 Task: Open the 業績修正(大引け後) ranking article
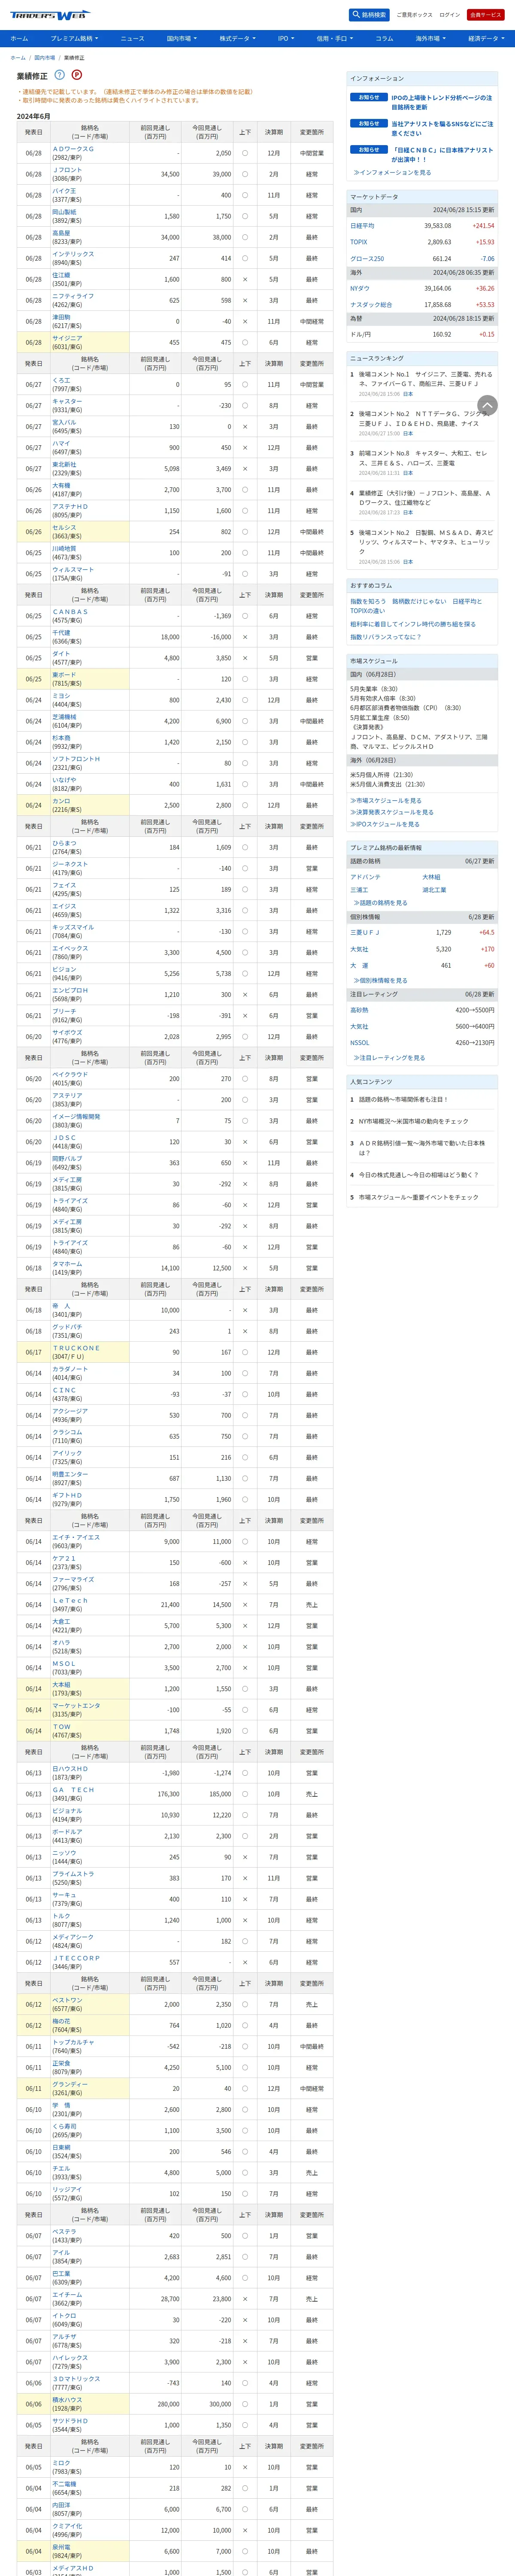[425, 498]
